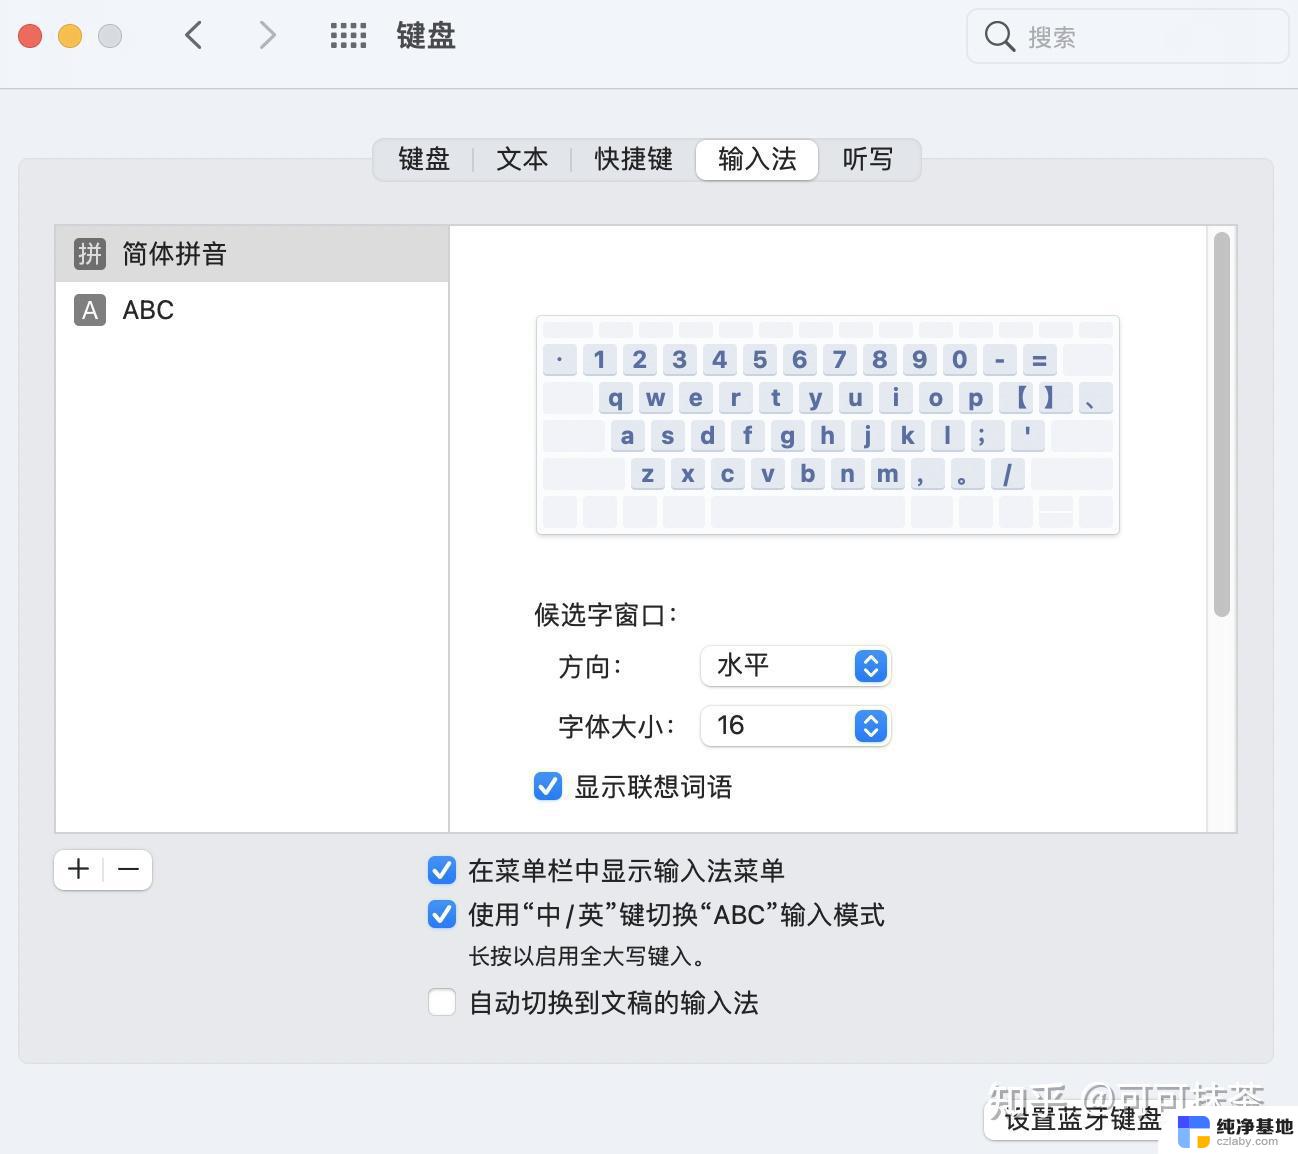
Task: Click the b key in keyboard preview
Action: [x=807, y=474]
